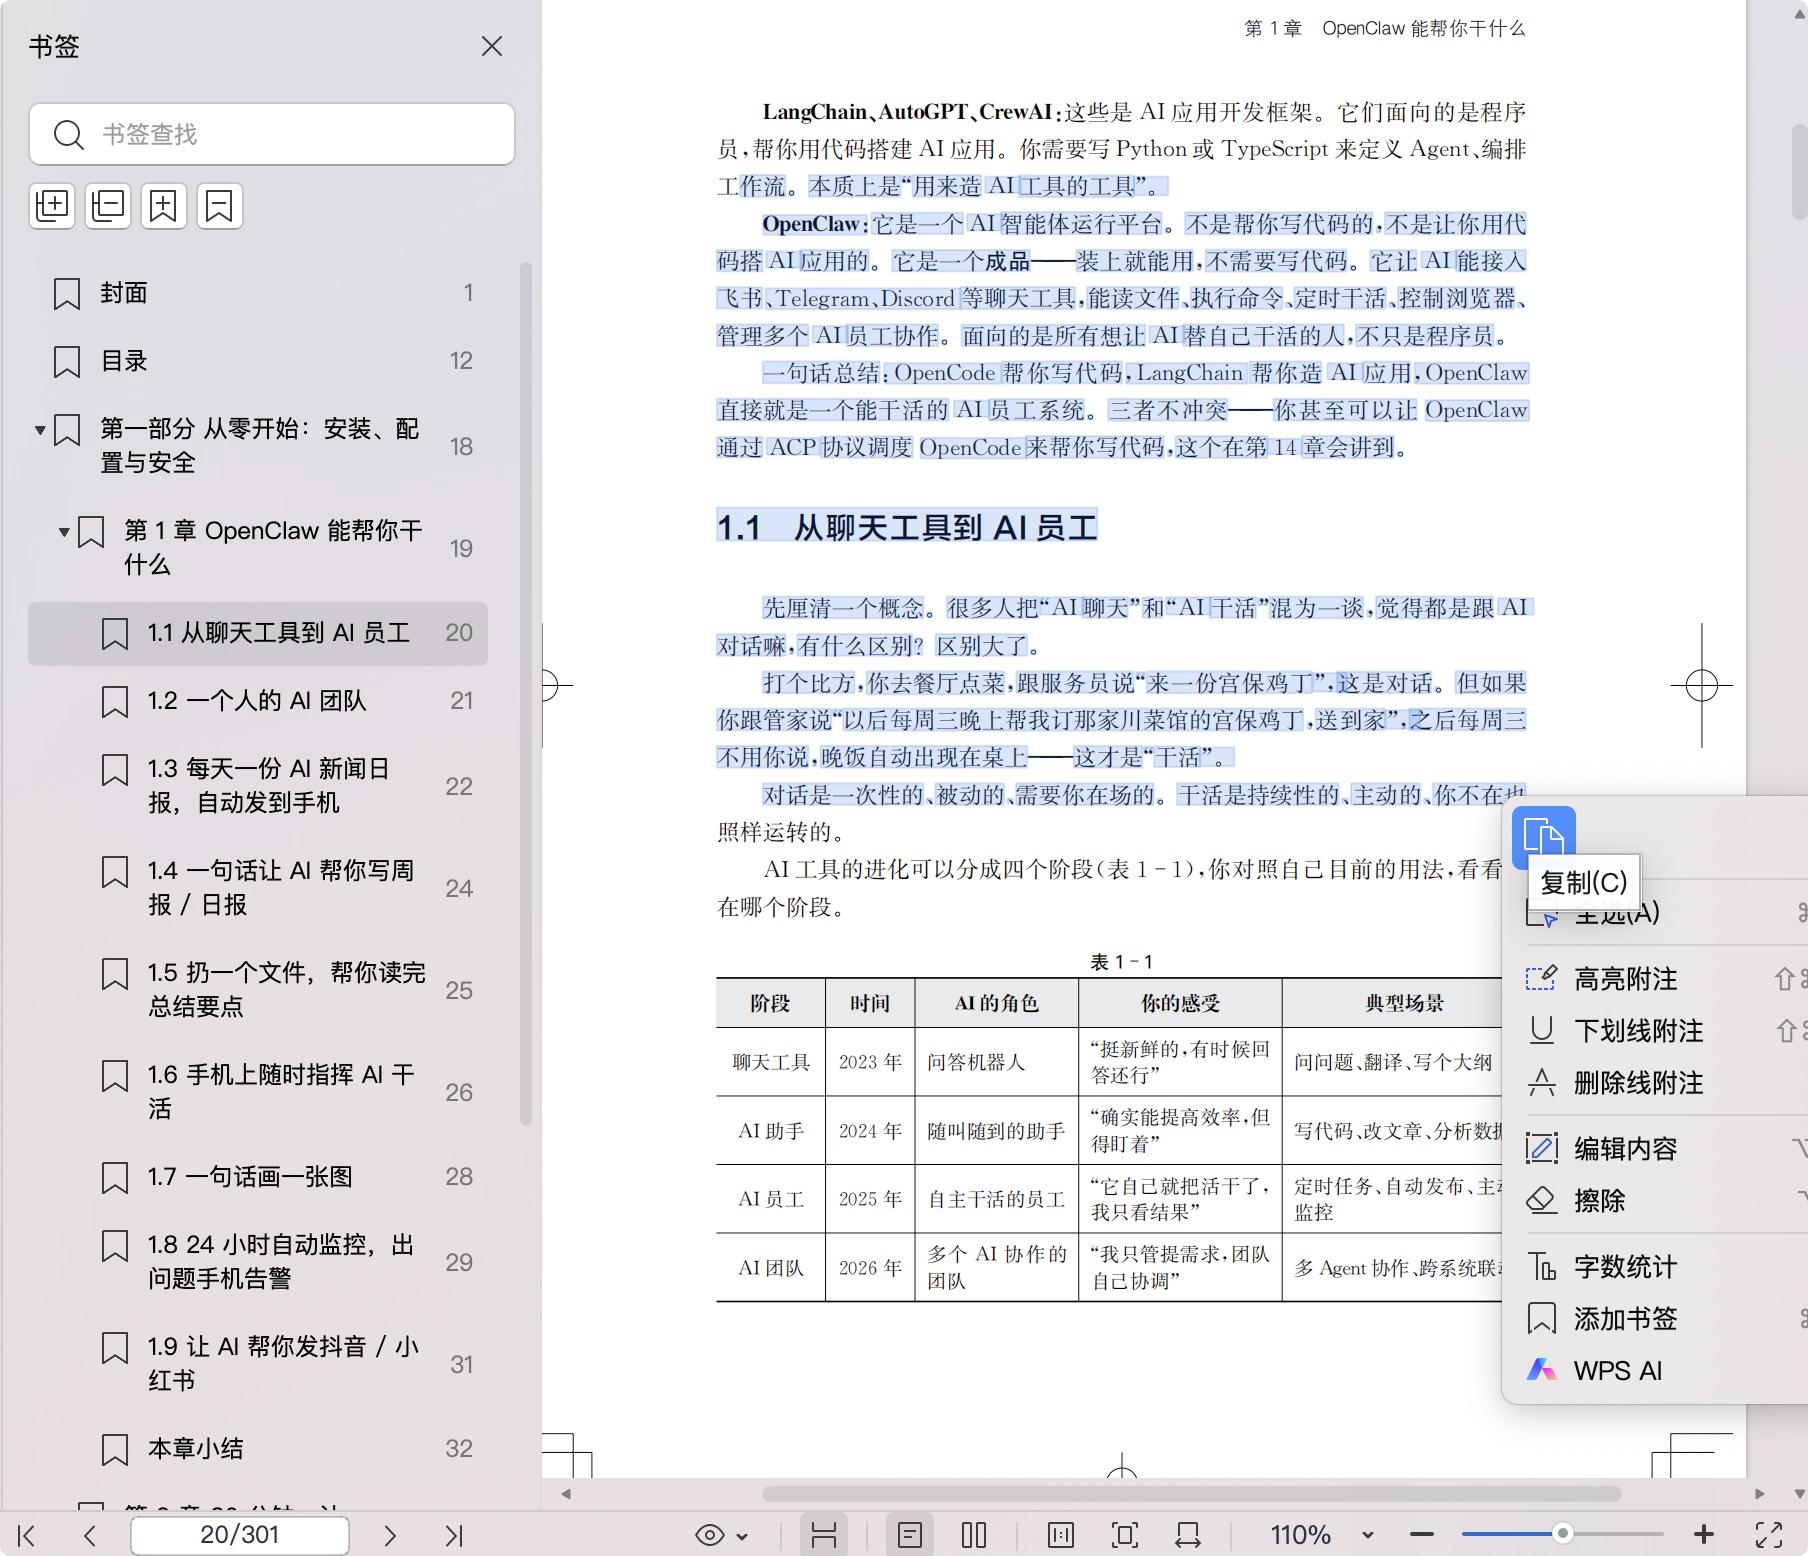
Task: Open the 封面 bookmark
Action: pyautogui.click(x=258, y=293)
